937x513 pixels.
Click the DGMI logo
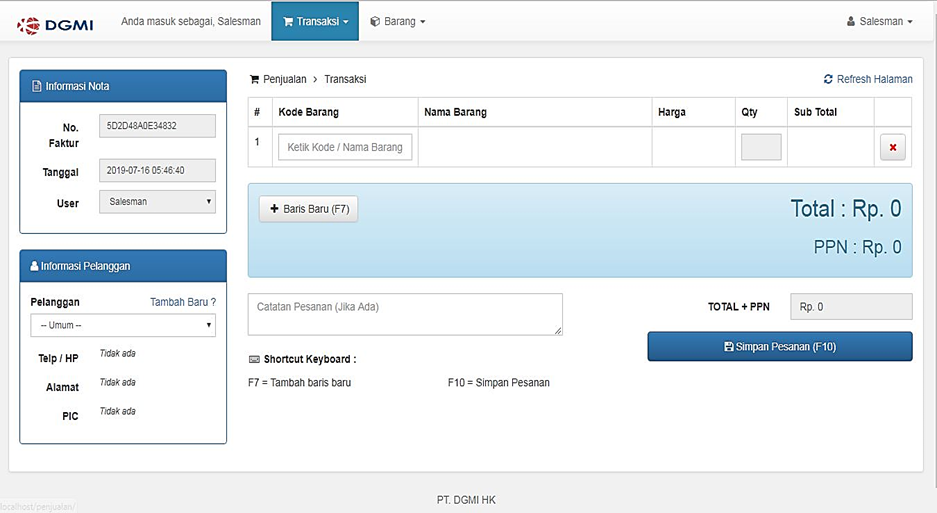[55, 25]
